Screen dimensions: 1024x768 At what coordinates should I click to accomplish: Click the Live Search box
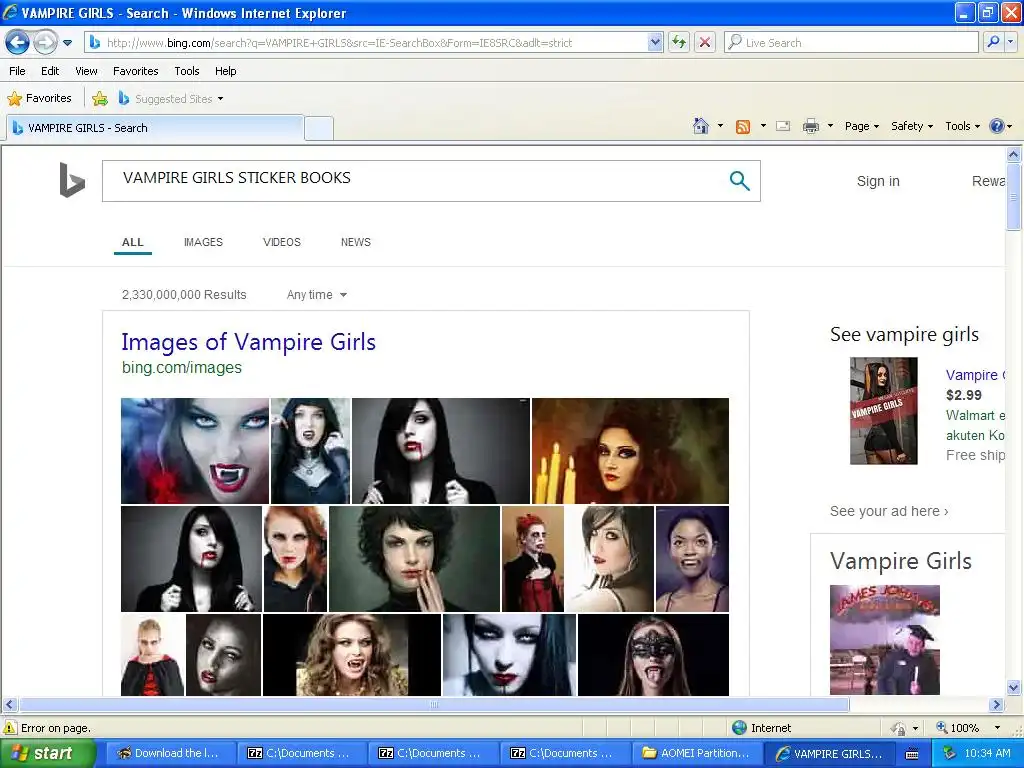pyautogui.click(x=852, y=42)
